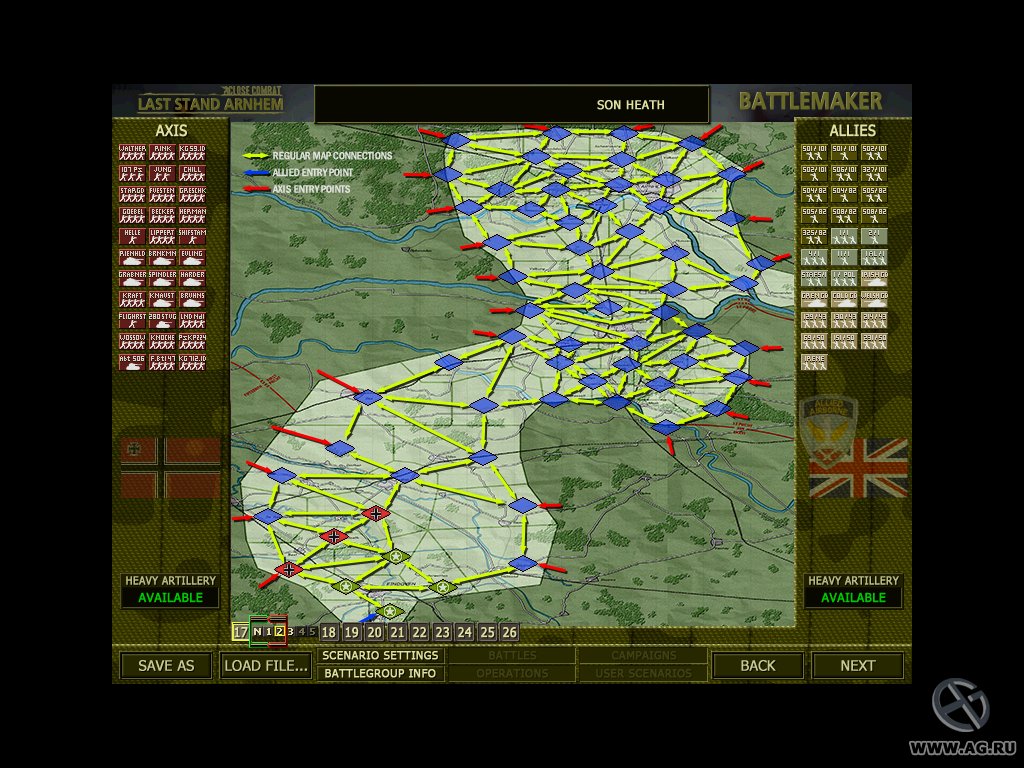Select the SPINDLER tank battlegroup
This screenshot has height=768, width=1024.
pos(162,279)
